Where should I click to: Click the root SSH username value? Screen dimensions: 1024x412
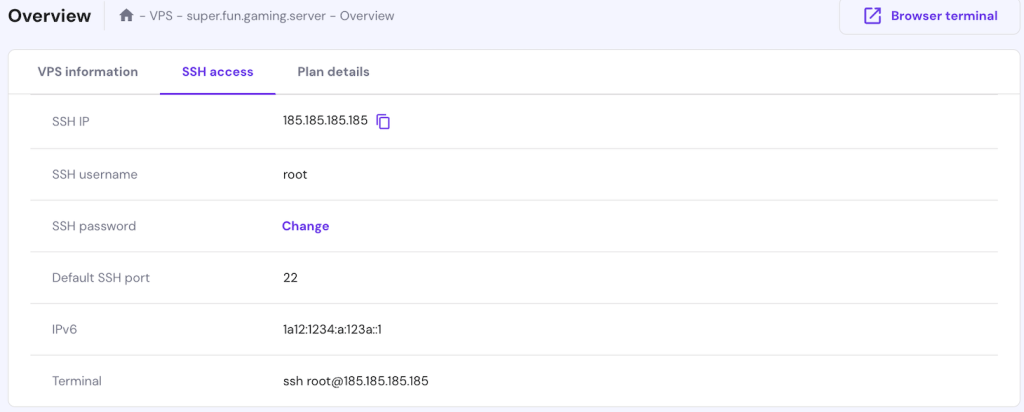coord(295,174)
